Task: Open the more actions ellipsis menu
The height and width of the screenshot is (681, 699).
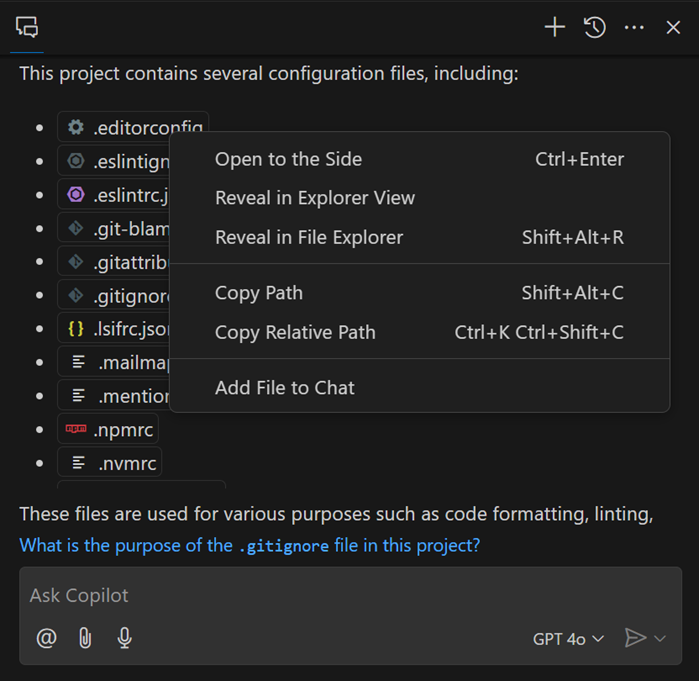Action: point(634,27)
